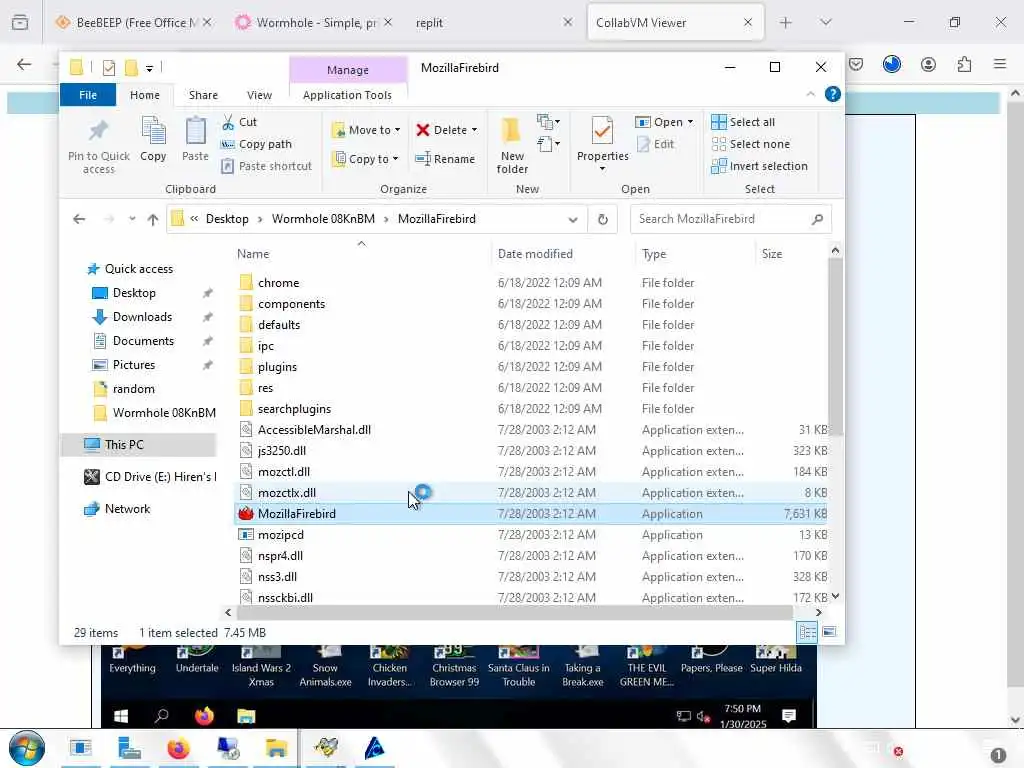Expand Delete options arrow

475,130
